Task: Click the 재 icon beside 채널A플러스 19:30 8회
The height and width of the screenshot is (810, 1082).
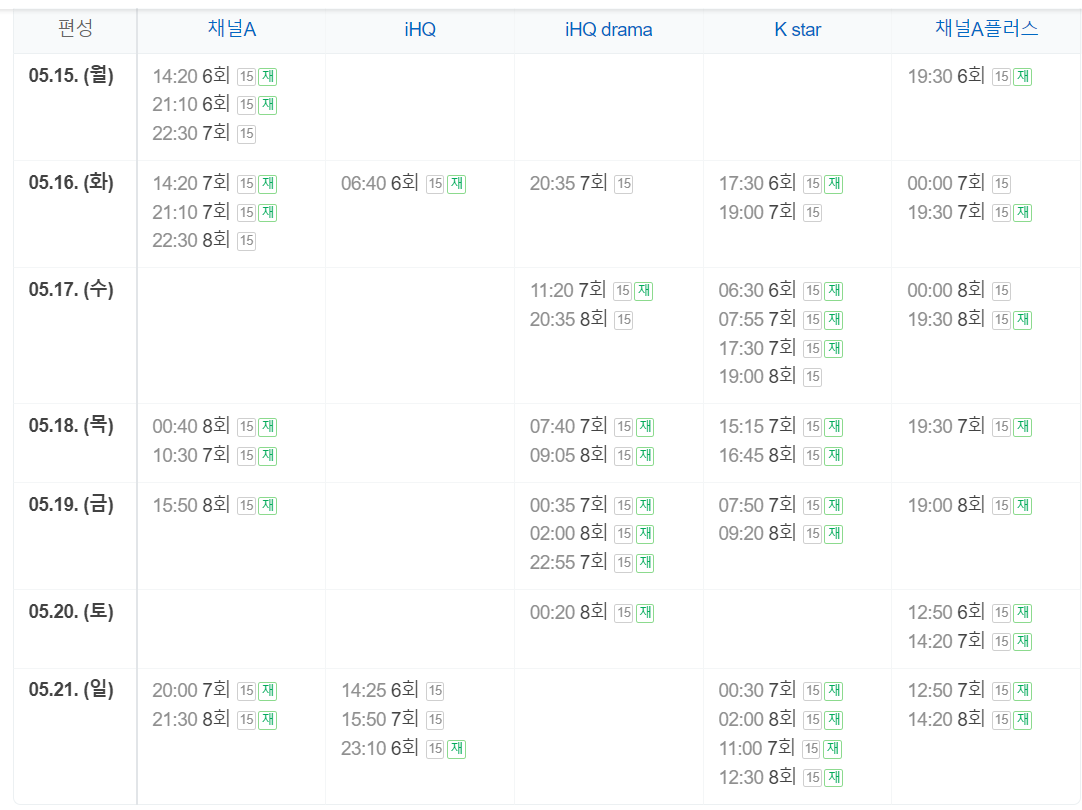Action: click(x=1023, y=320)
